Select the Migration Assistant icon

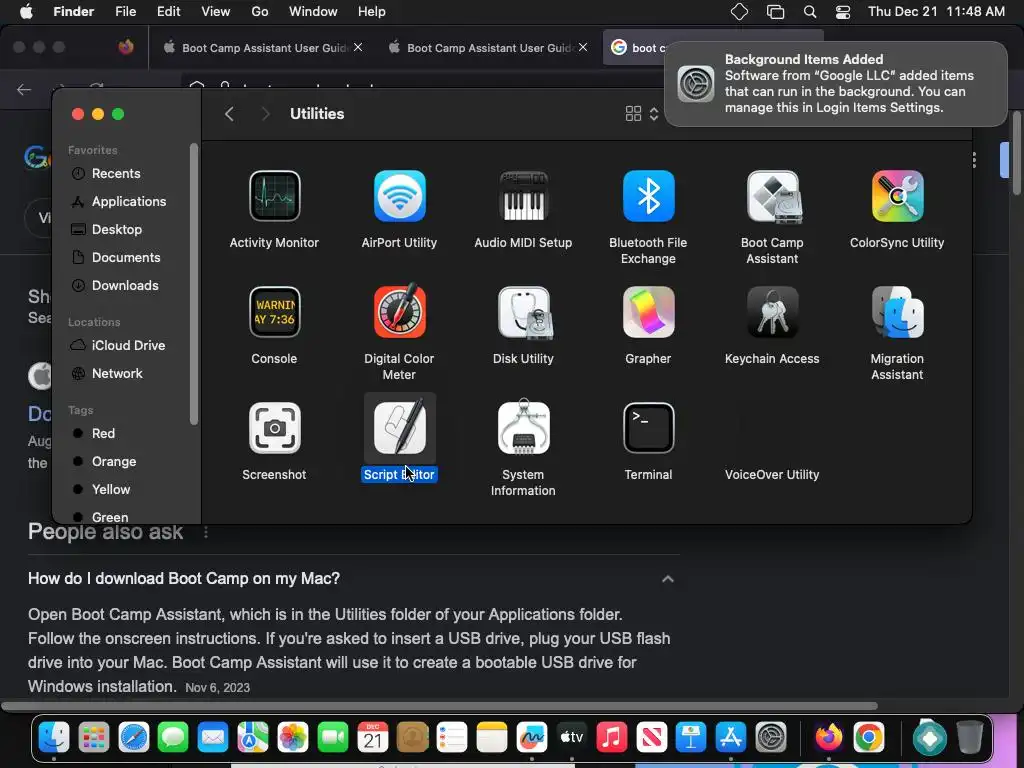point(897,312)
